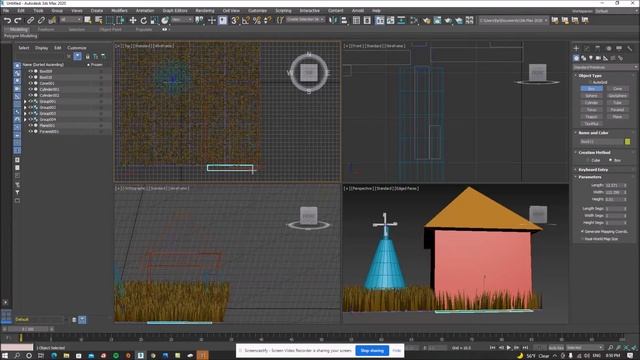The width and height of the screenshot is (640, 360).
Task: Open the Display tab in command panel
Action: [619, 48]
